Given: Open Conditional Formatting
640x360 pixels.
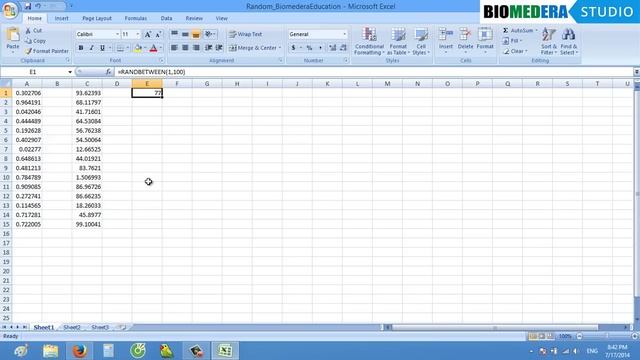Looking at the screenshot, I should [x=369, y=41].
